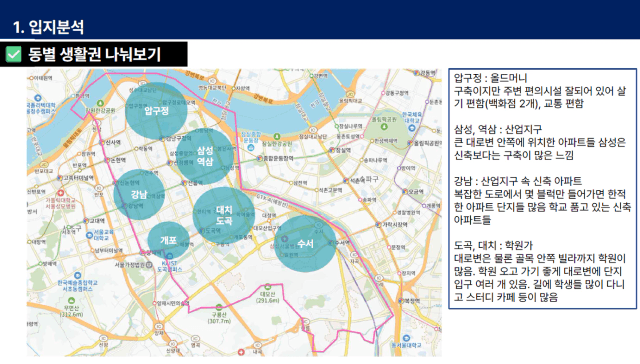The image size is (640, 364).
Task: Click the KAIST 도곡캠퍼스 school icon
Action: point(170,257)
